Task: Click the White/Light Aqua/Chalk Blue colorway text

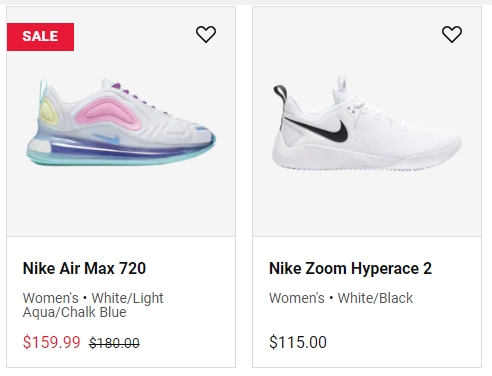Action: (93, 305)
